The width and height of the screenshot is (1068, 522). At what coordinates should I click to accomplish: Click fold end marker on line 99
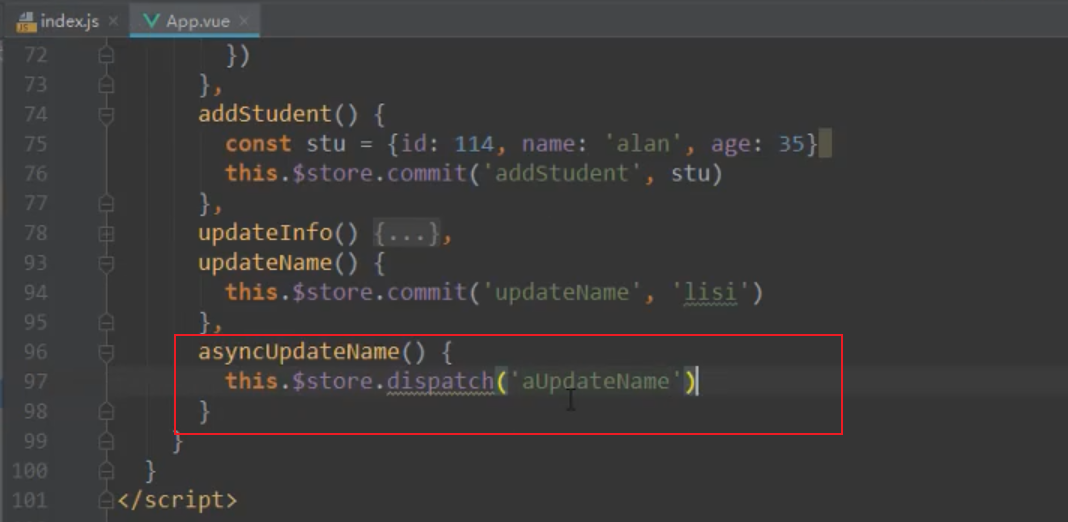(106, 442)
